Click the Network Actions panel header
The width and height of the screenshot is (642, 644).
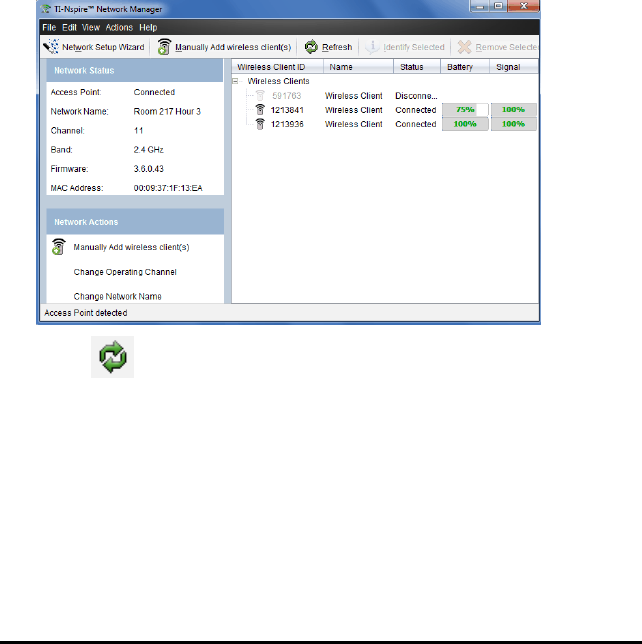pyautogui.click(x=135, y=222)
